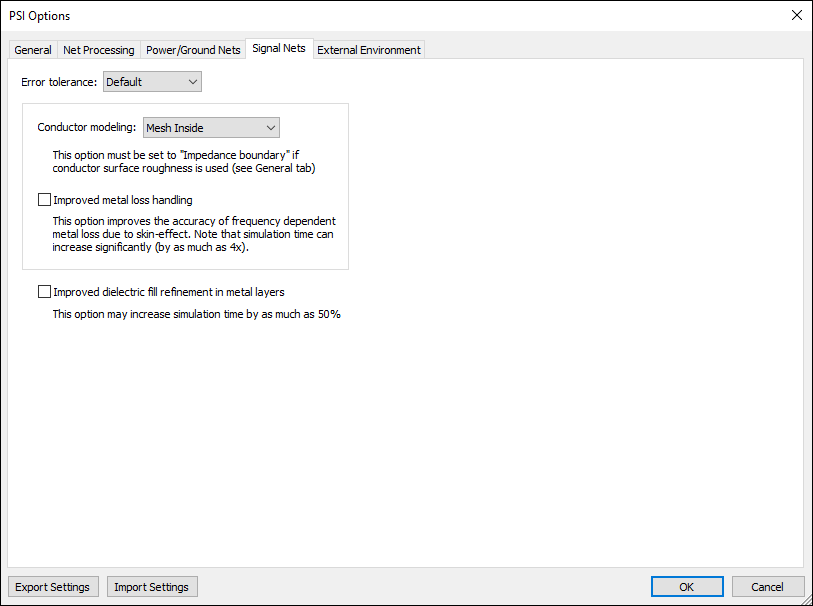Select the Power/Ground Nets tab
813x606 pixels.
click(x=193, y=50)
